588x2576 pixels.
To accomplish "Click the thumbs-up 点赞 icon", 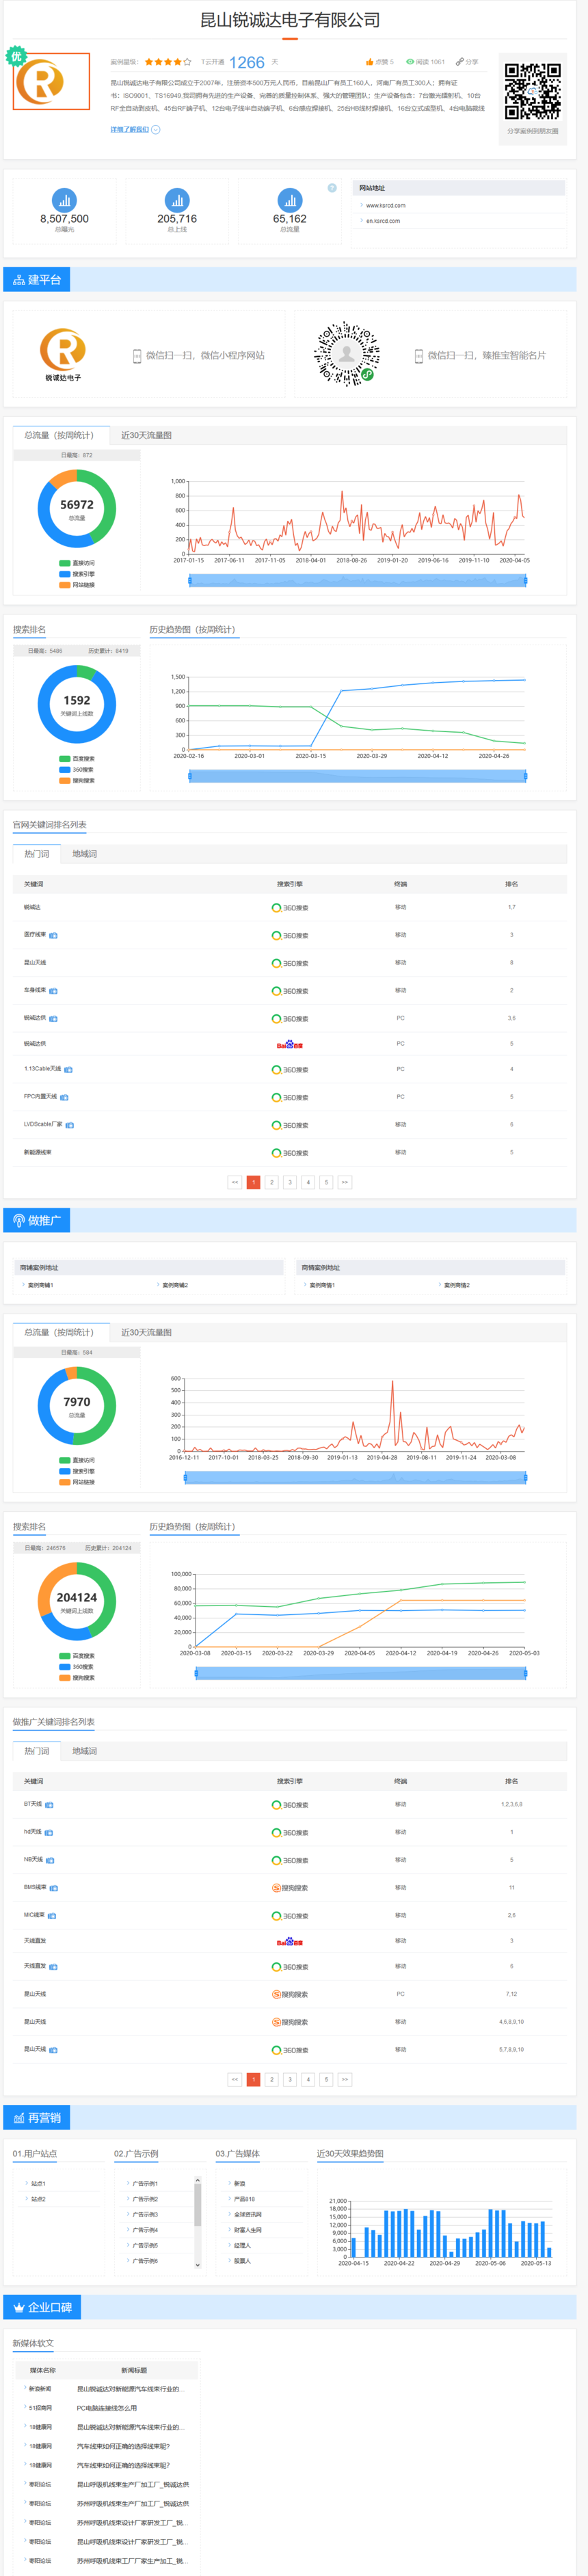I will pyautogui.click(x=369, y=62).
